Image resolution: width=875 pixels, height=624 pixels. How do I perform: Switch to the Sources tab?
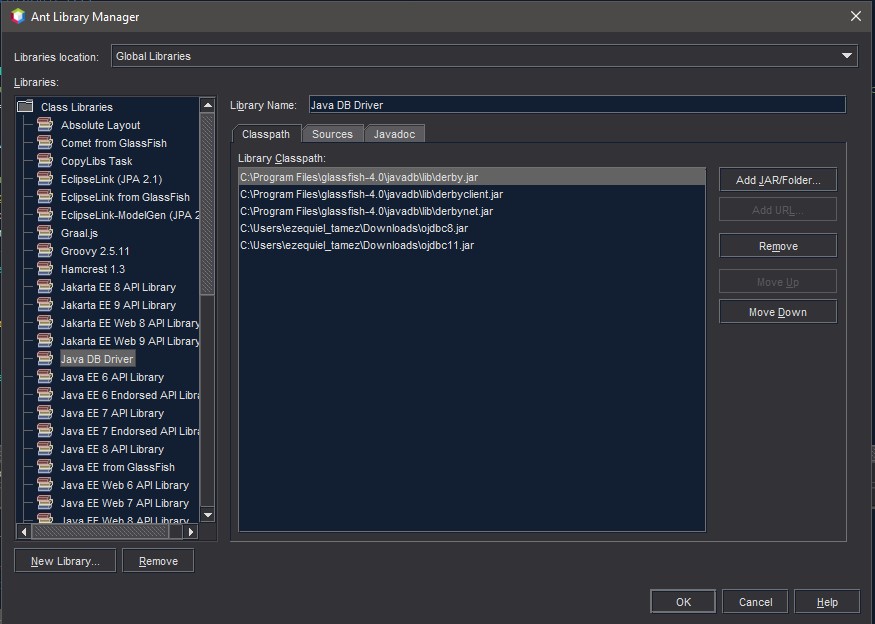pyautogui.click(x=333, y=134)
